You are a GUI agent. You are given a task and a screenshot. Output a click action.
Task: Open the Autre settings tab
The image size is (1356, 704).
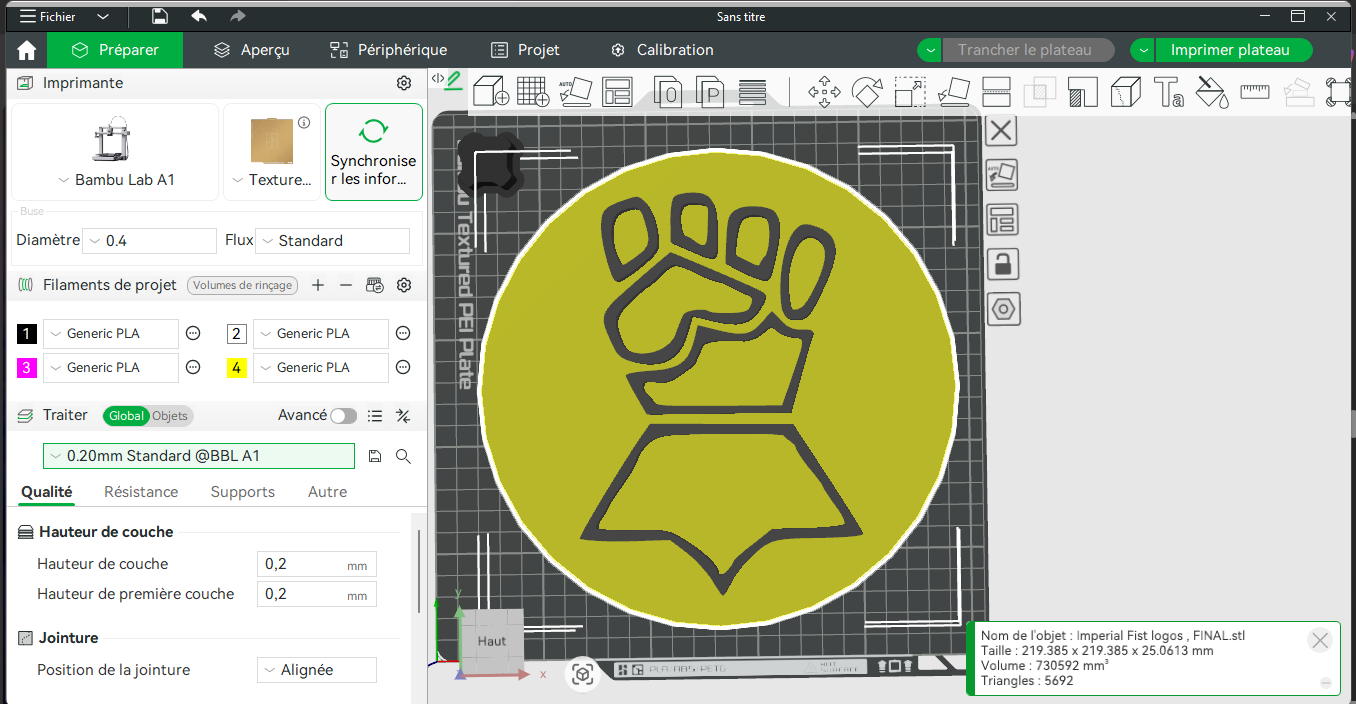tap(328, 492)
